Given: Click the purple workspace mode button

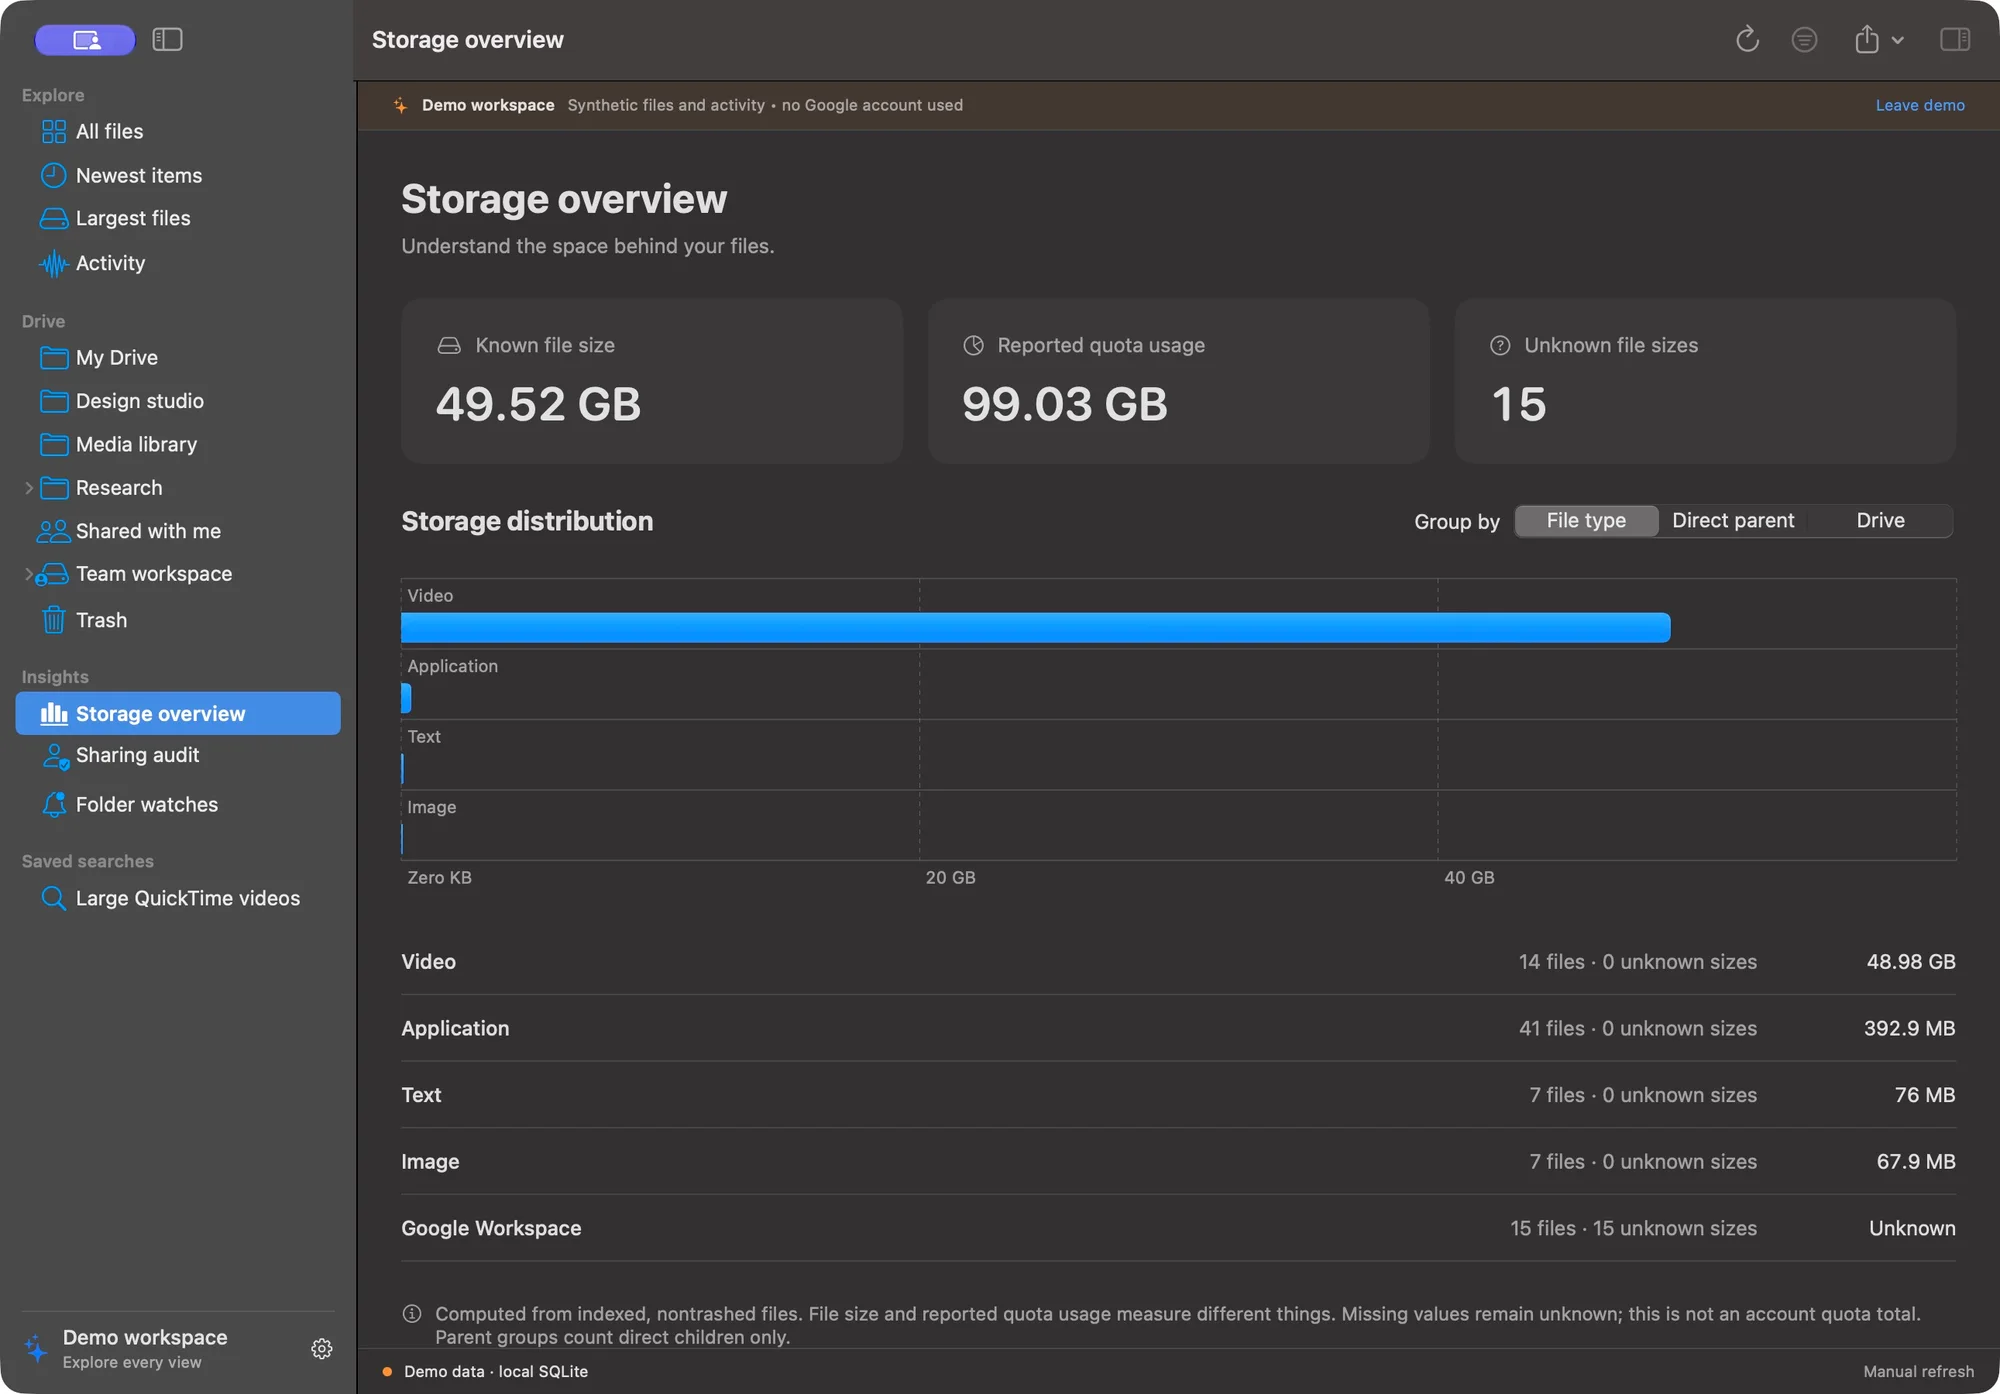Looking at the screenshot, I should [x=85, y=40].
